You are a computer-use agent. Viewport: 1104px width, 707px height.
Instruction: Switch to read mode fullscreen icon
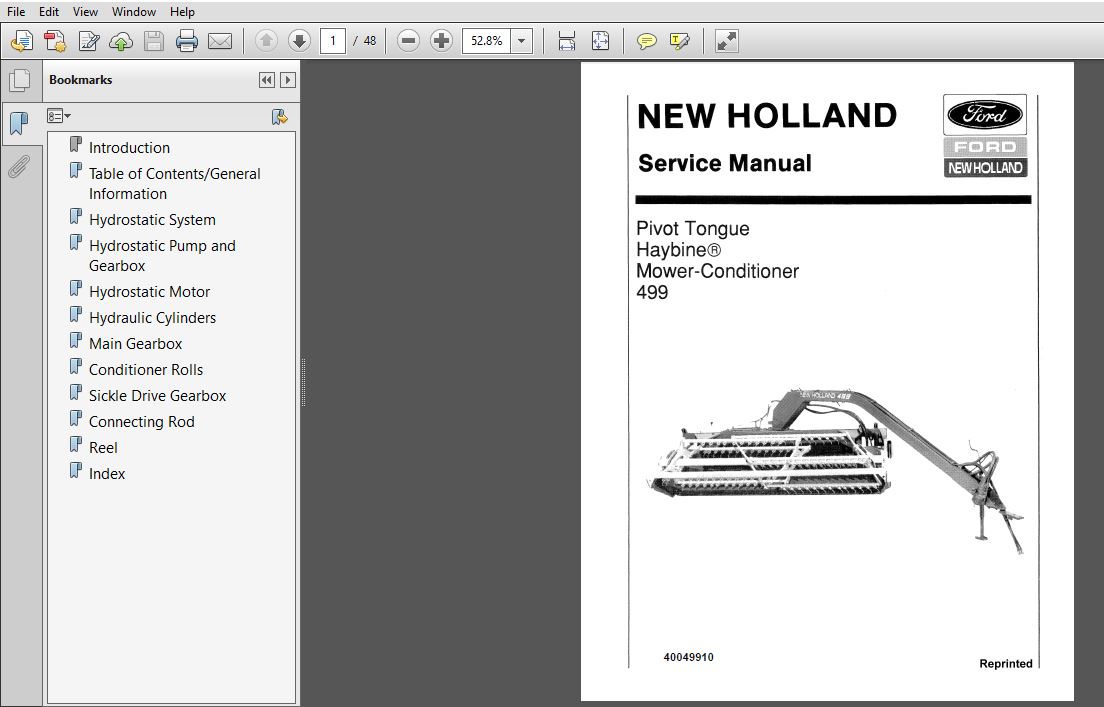coord(726,41)
